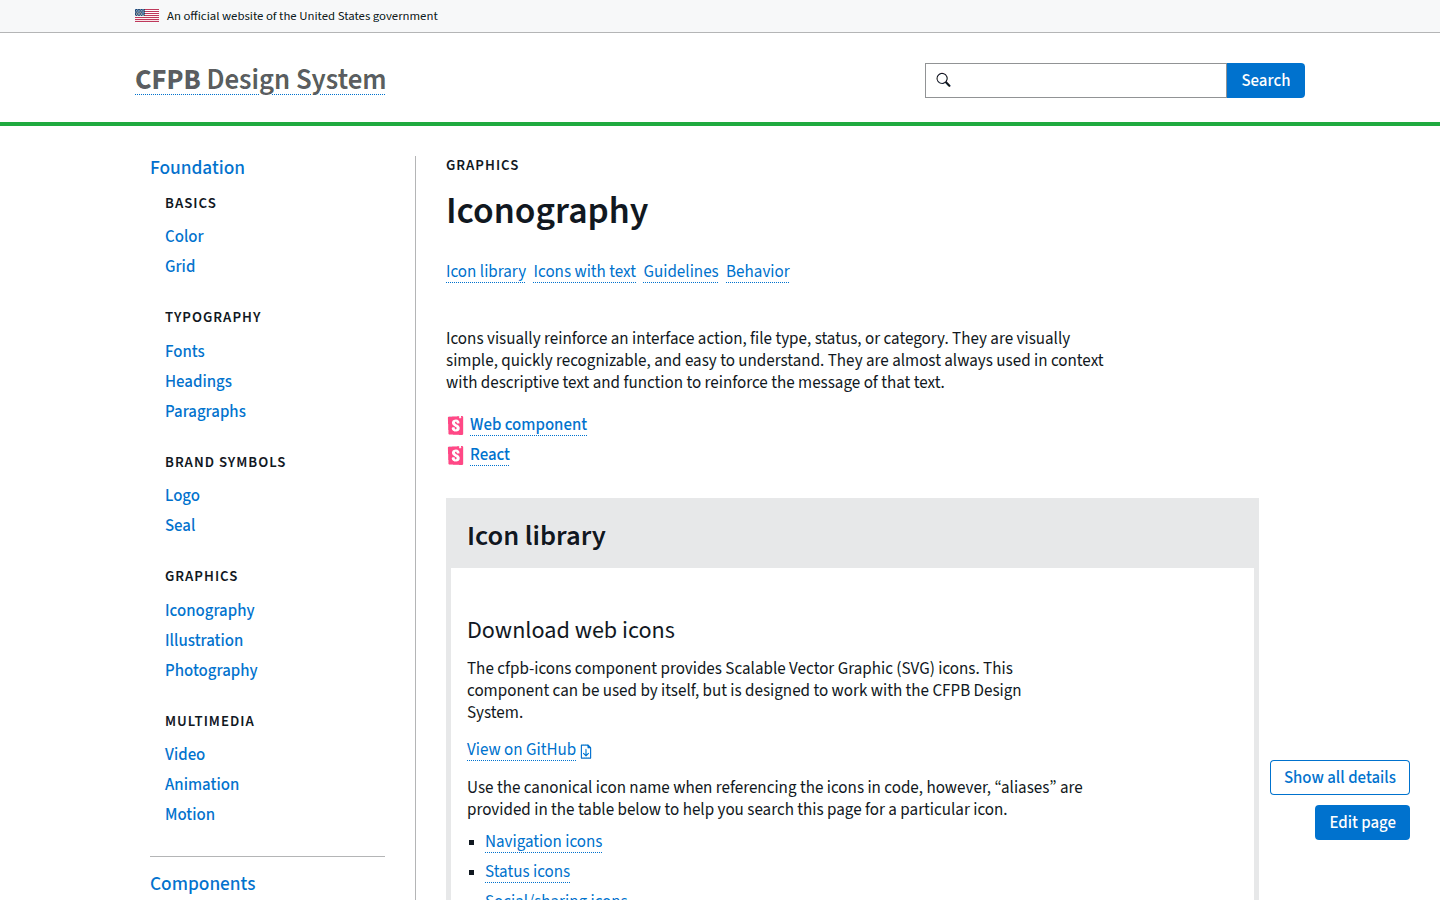The height and width of the screenshot is (900, 1440).
Task: Click the Icon library section header
Action: pyautogui.click(x=536, y=536)
